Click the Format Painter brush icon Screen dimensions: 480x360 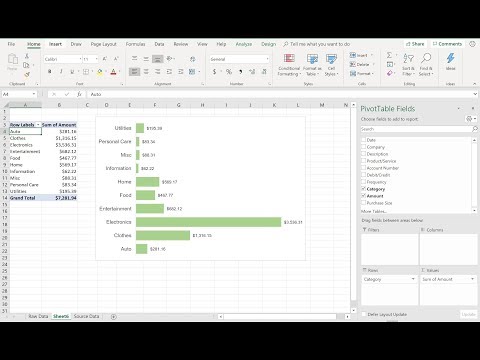point(27,74)
